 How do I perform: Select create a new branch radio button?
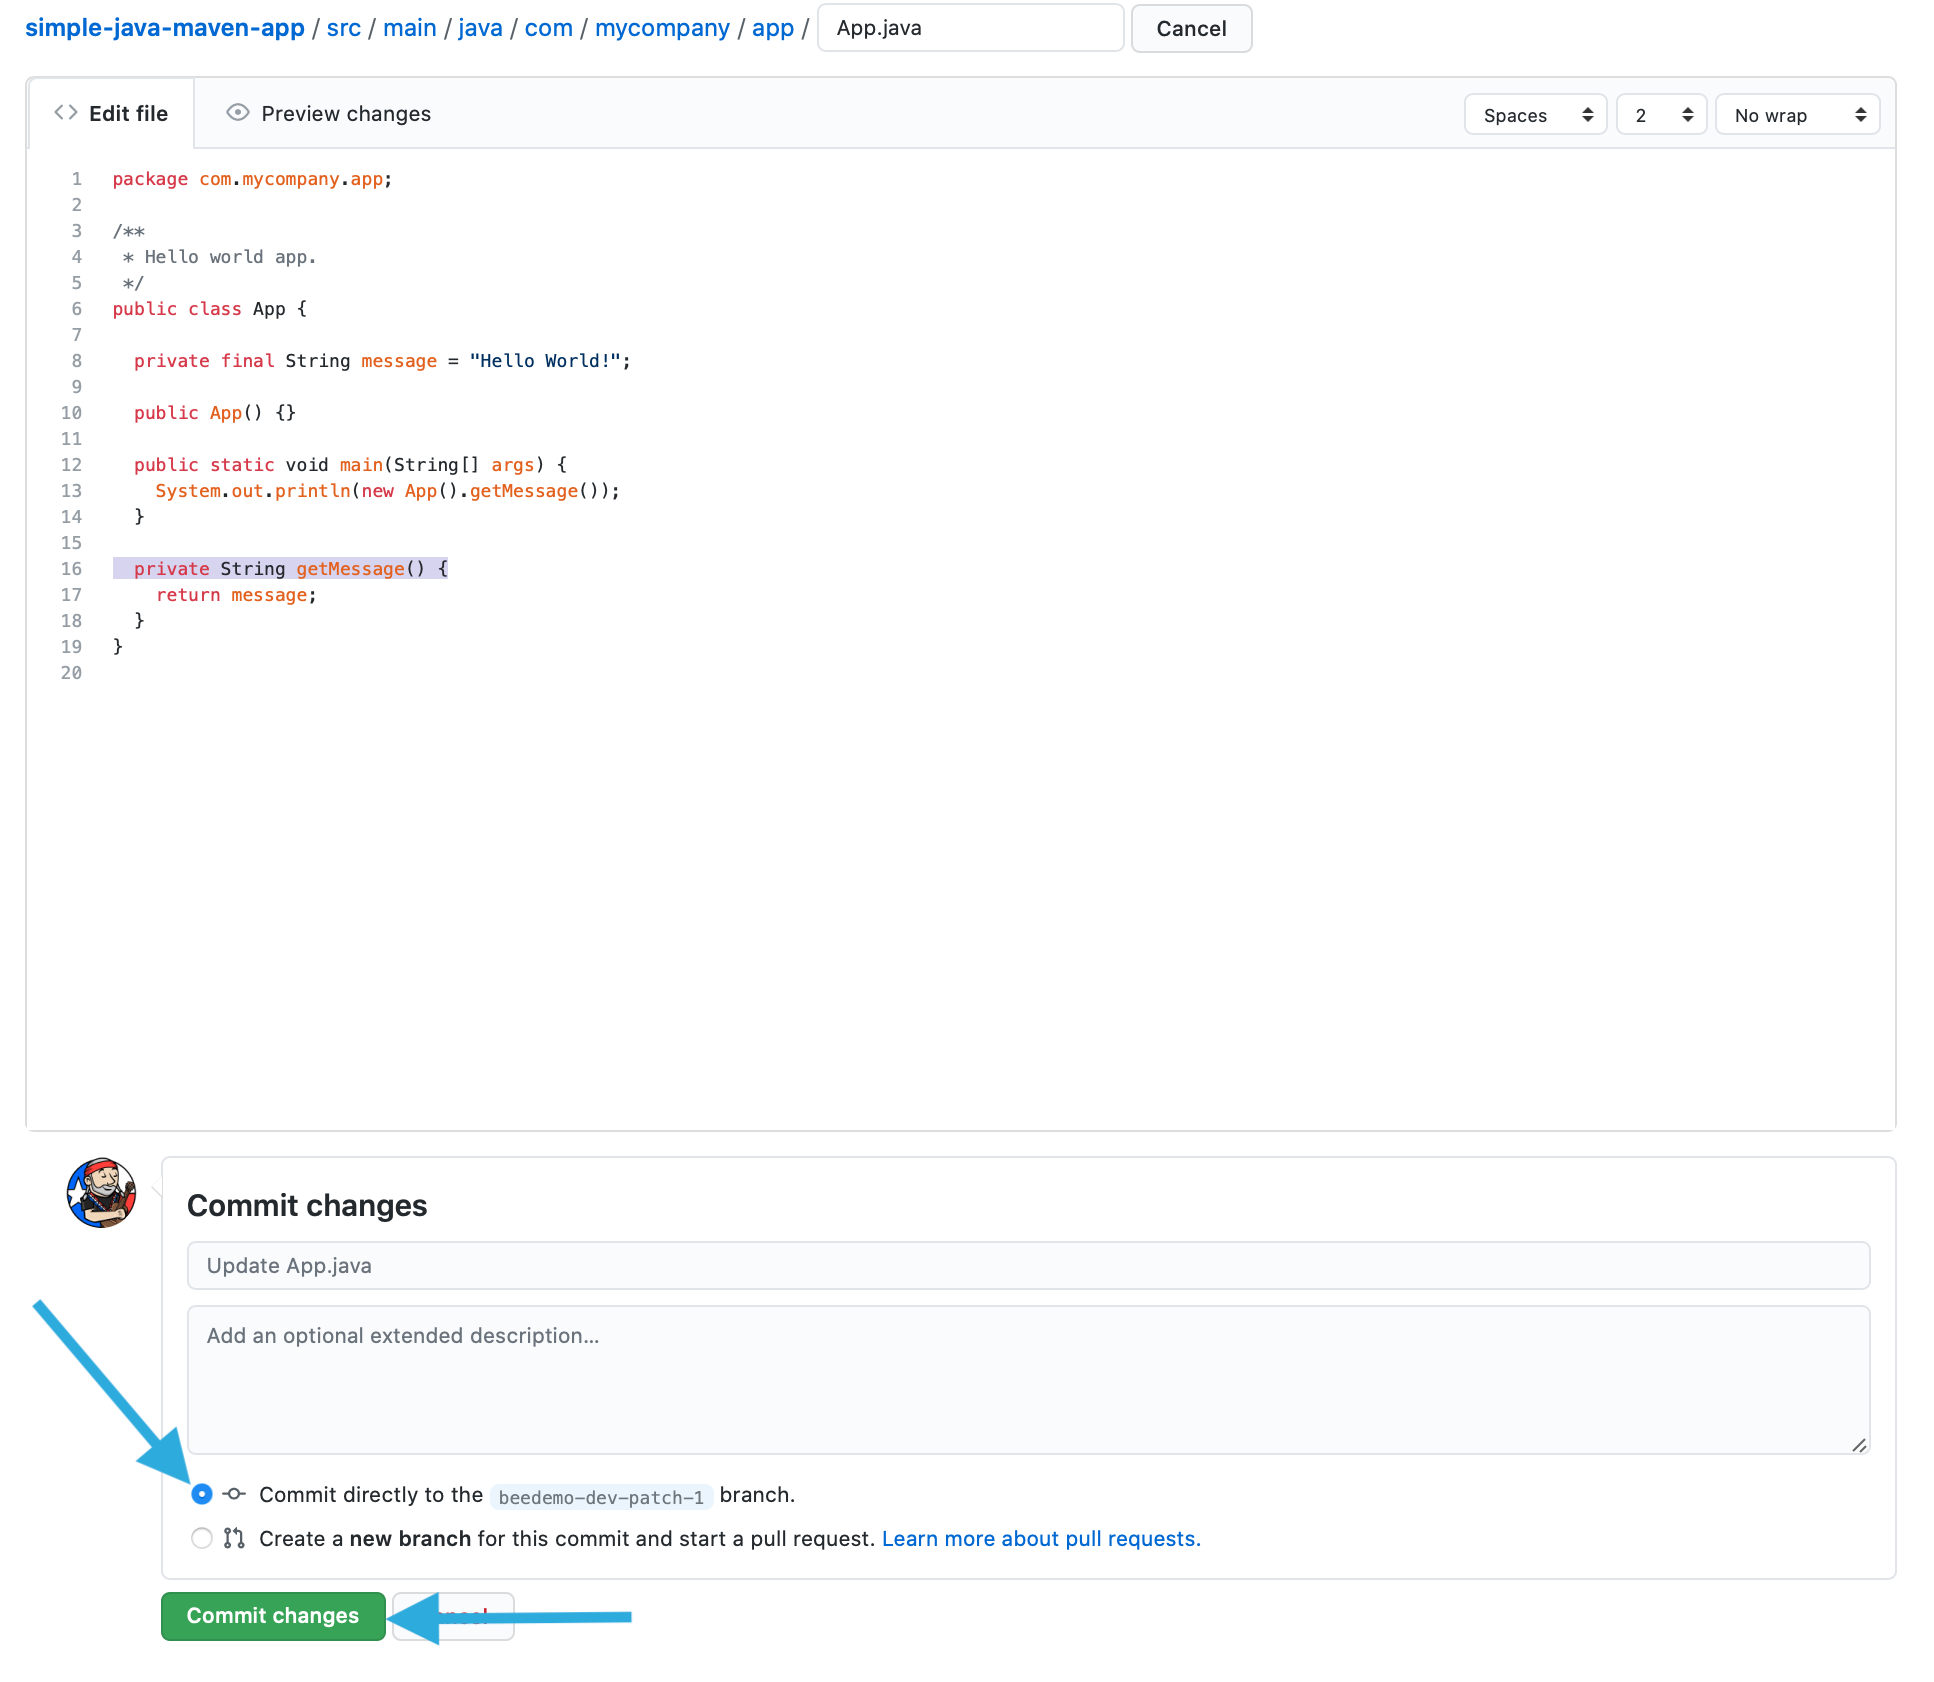click(x=199, y=1537)
